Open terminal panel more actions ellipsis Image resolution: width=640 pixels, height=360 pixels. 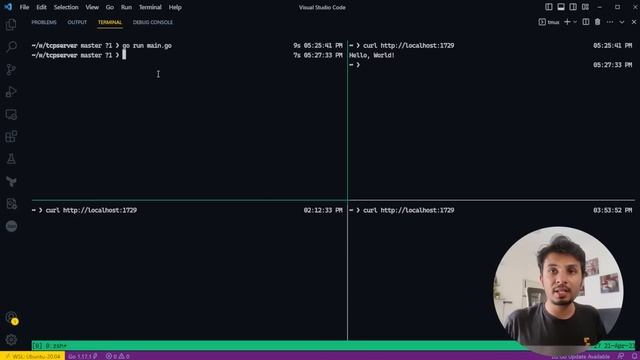pyautogui.click(x=610, y=22)
